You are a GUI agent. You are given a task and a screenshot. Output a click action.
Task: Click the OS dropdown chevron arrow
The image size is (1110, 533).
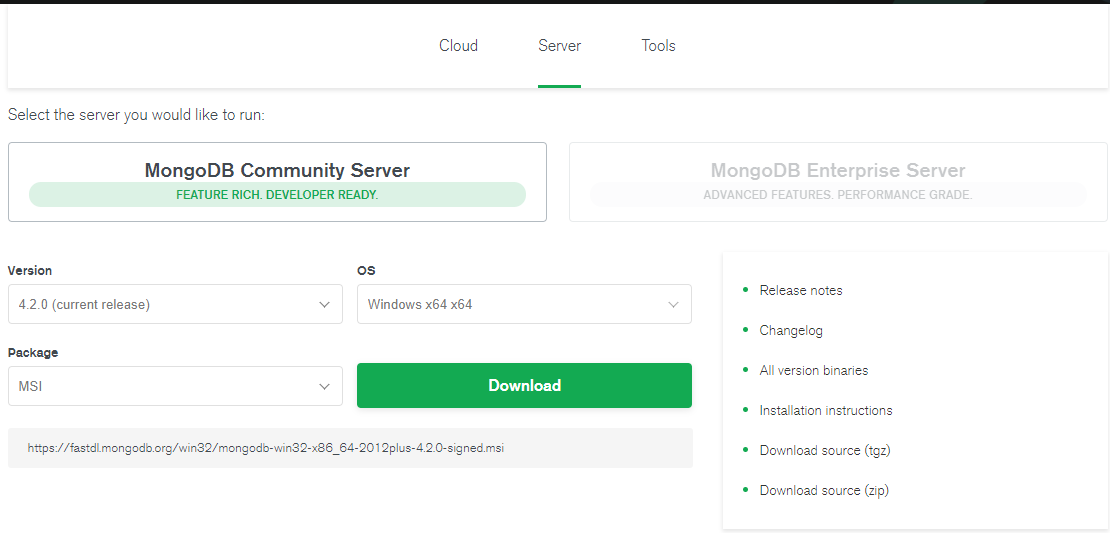click(673, 304)
